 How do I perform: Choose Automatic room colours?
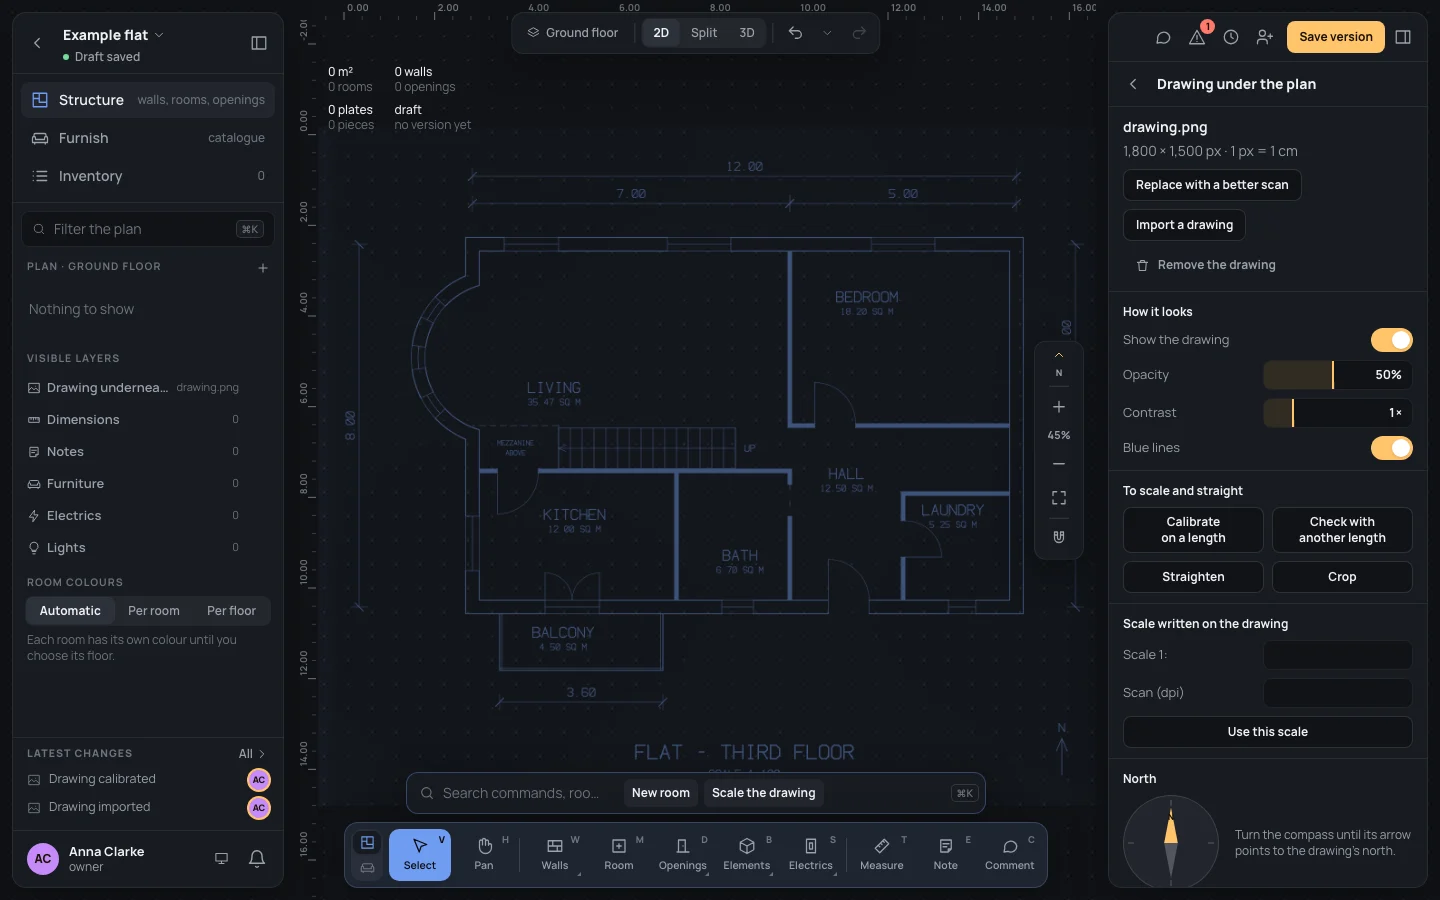70,611
